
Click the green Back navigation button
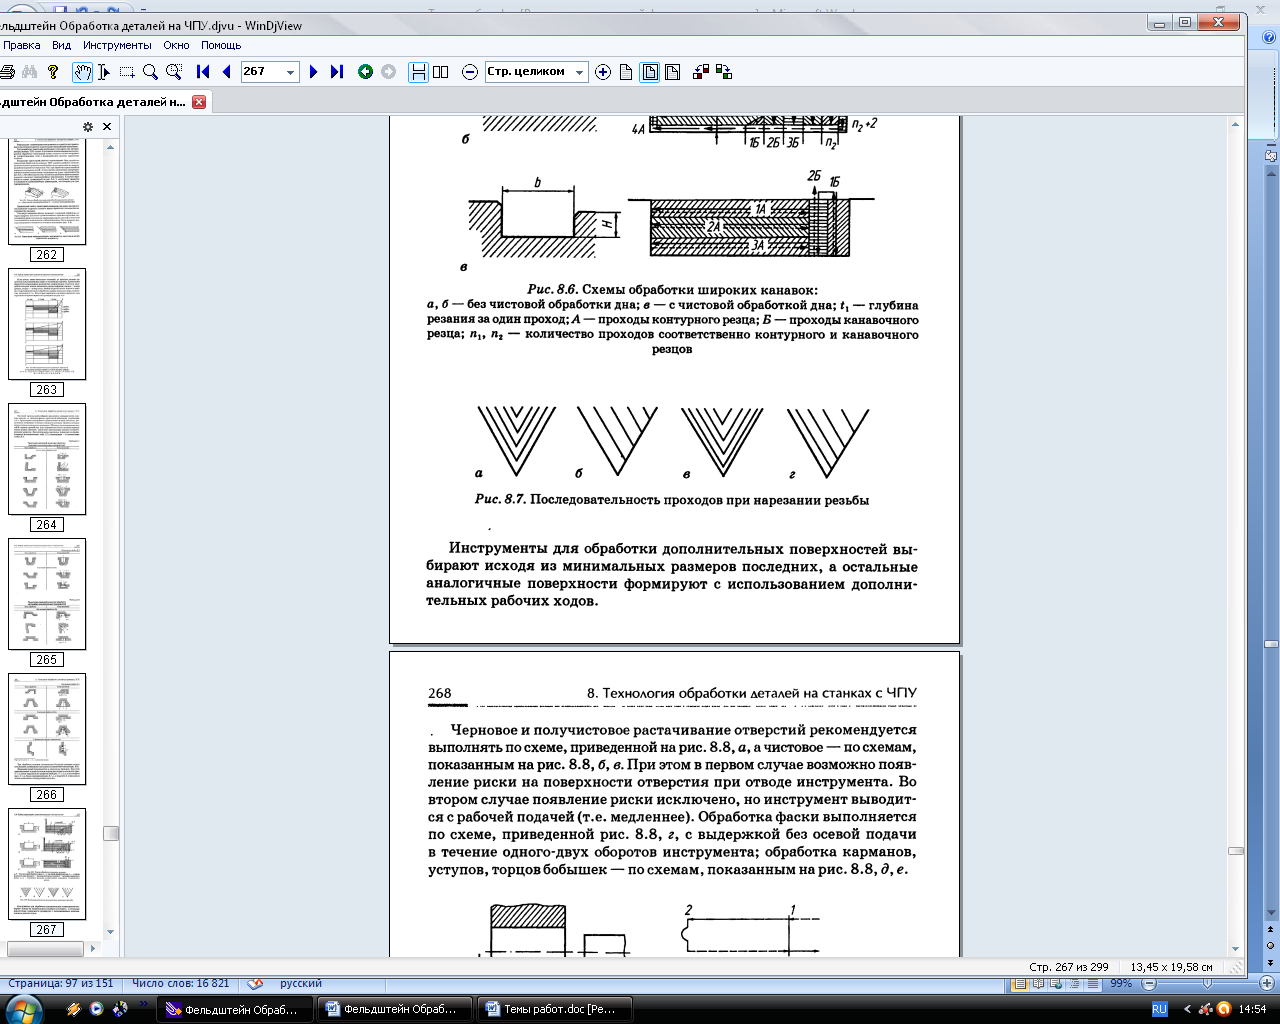pyautogui.click(x=365, y=72)
